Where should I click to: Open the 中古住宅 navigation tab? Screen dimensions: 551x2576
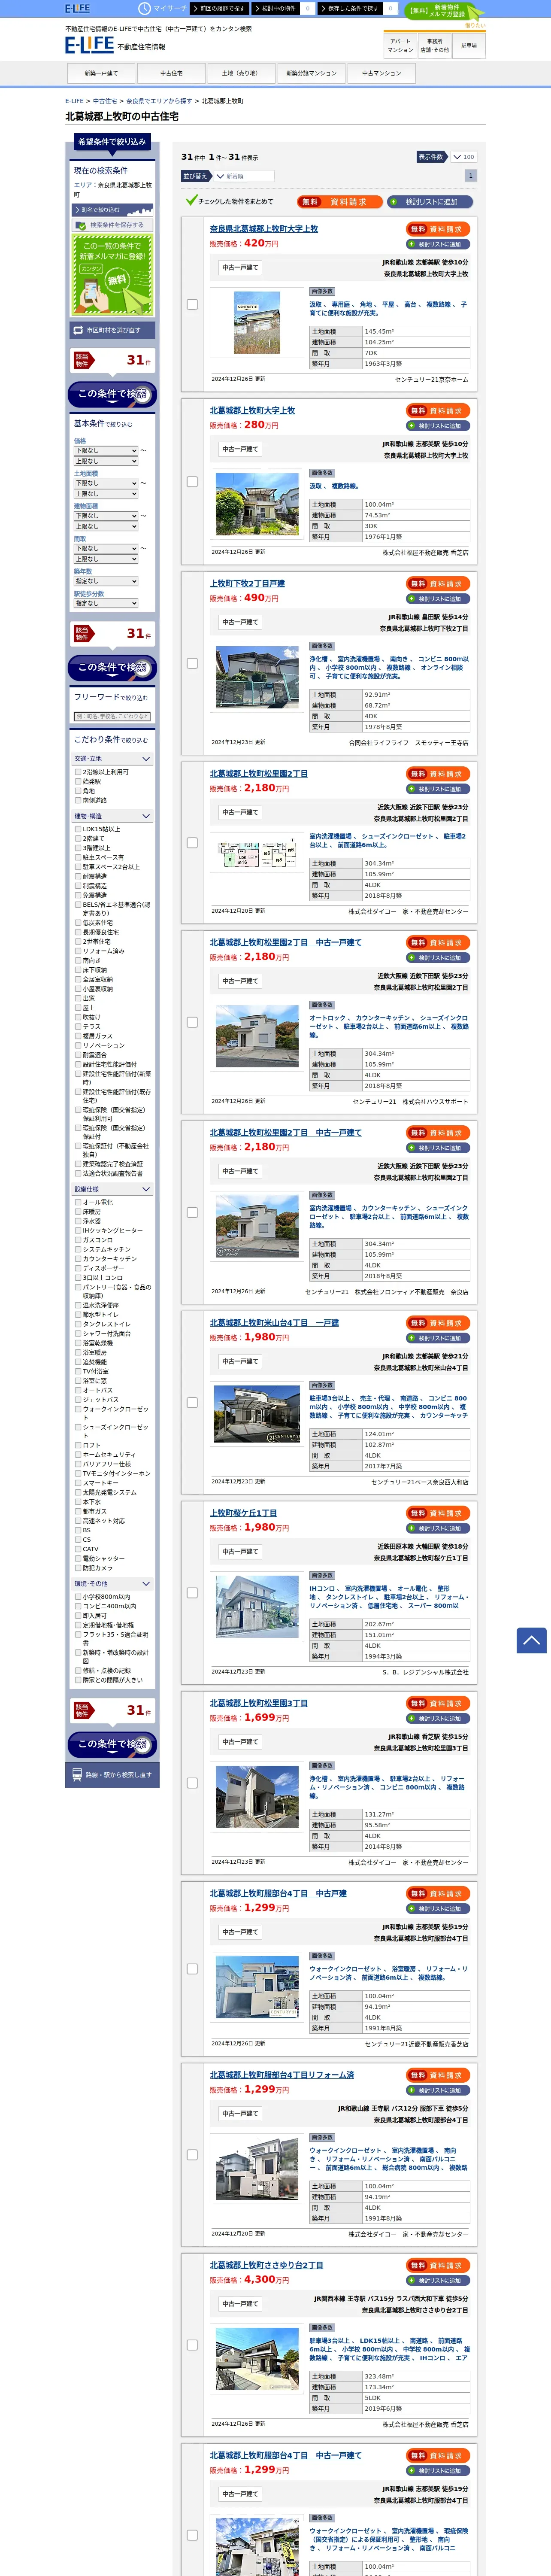[171, 73]
